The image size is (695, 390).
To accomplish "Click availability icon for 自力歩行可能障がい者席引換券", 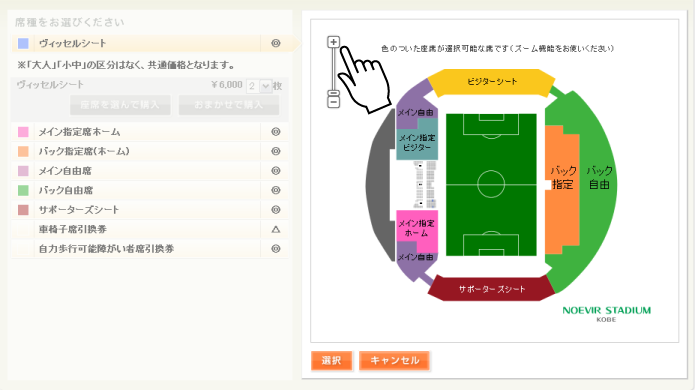I will [276, 249].
